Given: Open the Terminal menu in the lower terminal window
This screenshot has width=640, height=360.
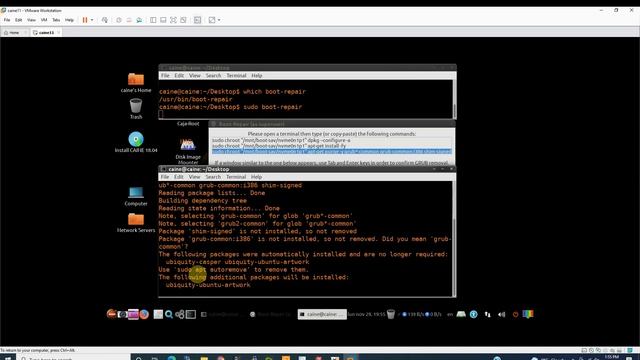Looking at the screenshot, I should [x=236, y=177].
